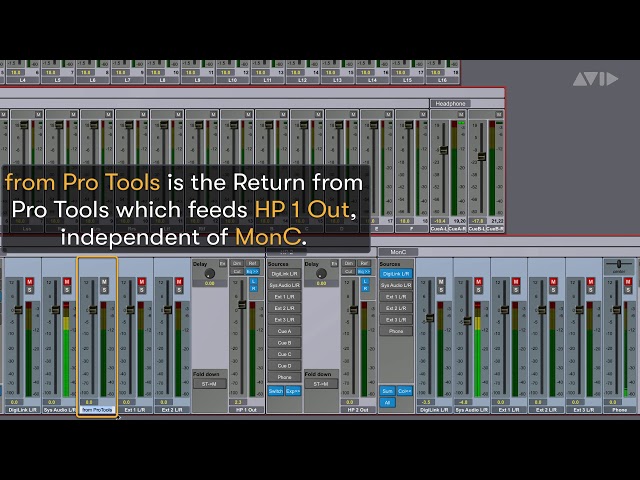The width and height of the screenshot is (640, 480).
Task: Expand sources with the Exp>> button
Action: (x=293, y=391)
